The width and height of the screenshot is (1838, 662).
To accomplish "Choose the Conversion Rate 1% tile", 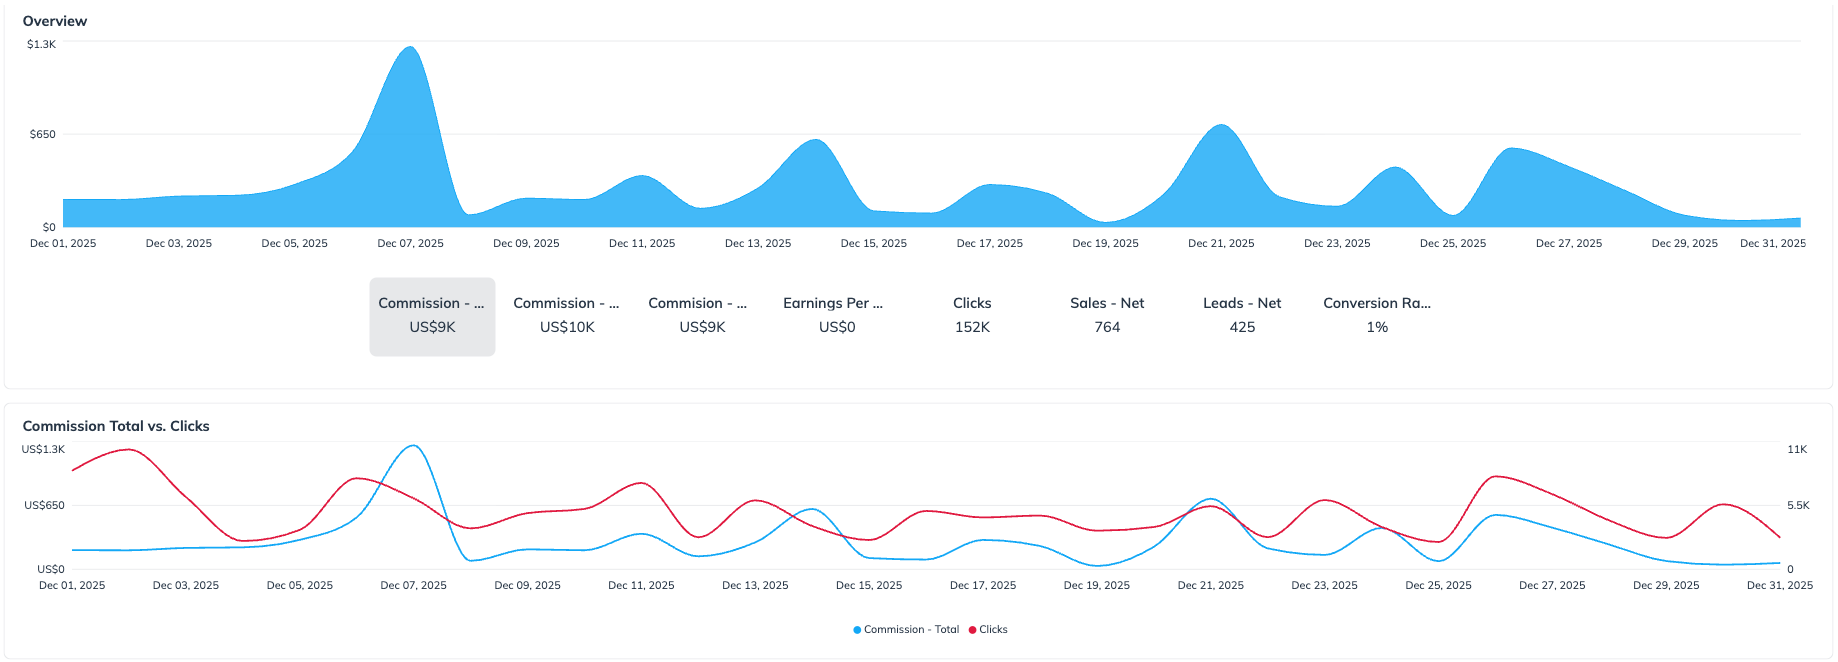I will [1377, 316].
